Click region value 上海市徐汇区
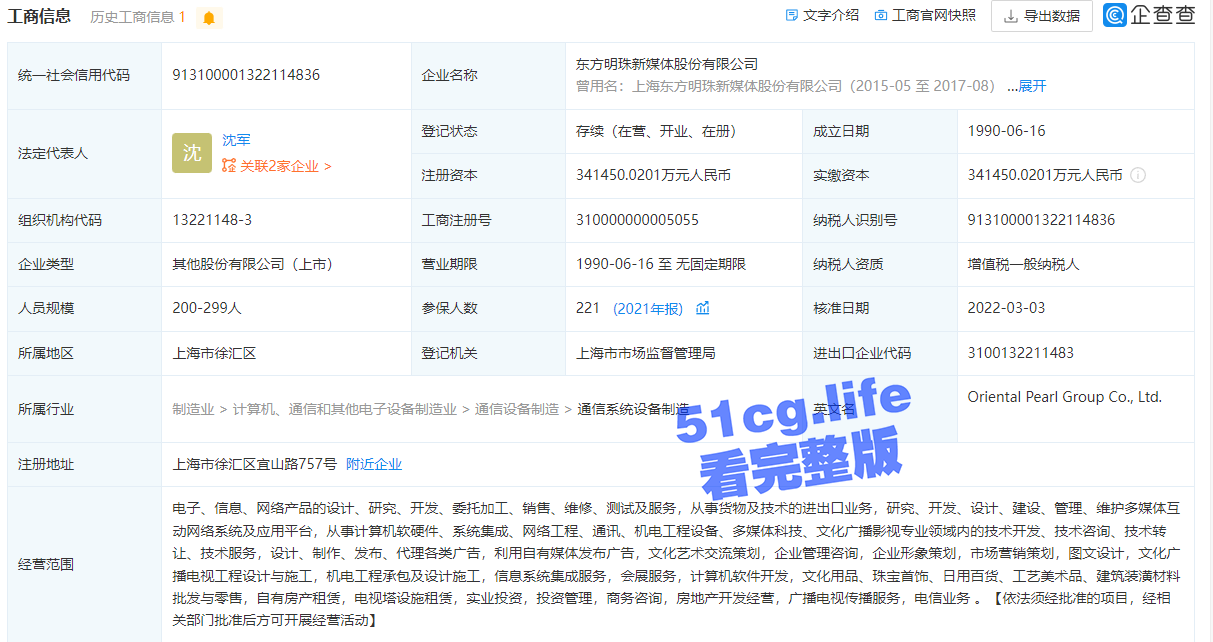 point(214,353)
